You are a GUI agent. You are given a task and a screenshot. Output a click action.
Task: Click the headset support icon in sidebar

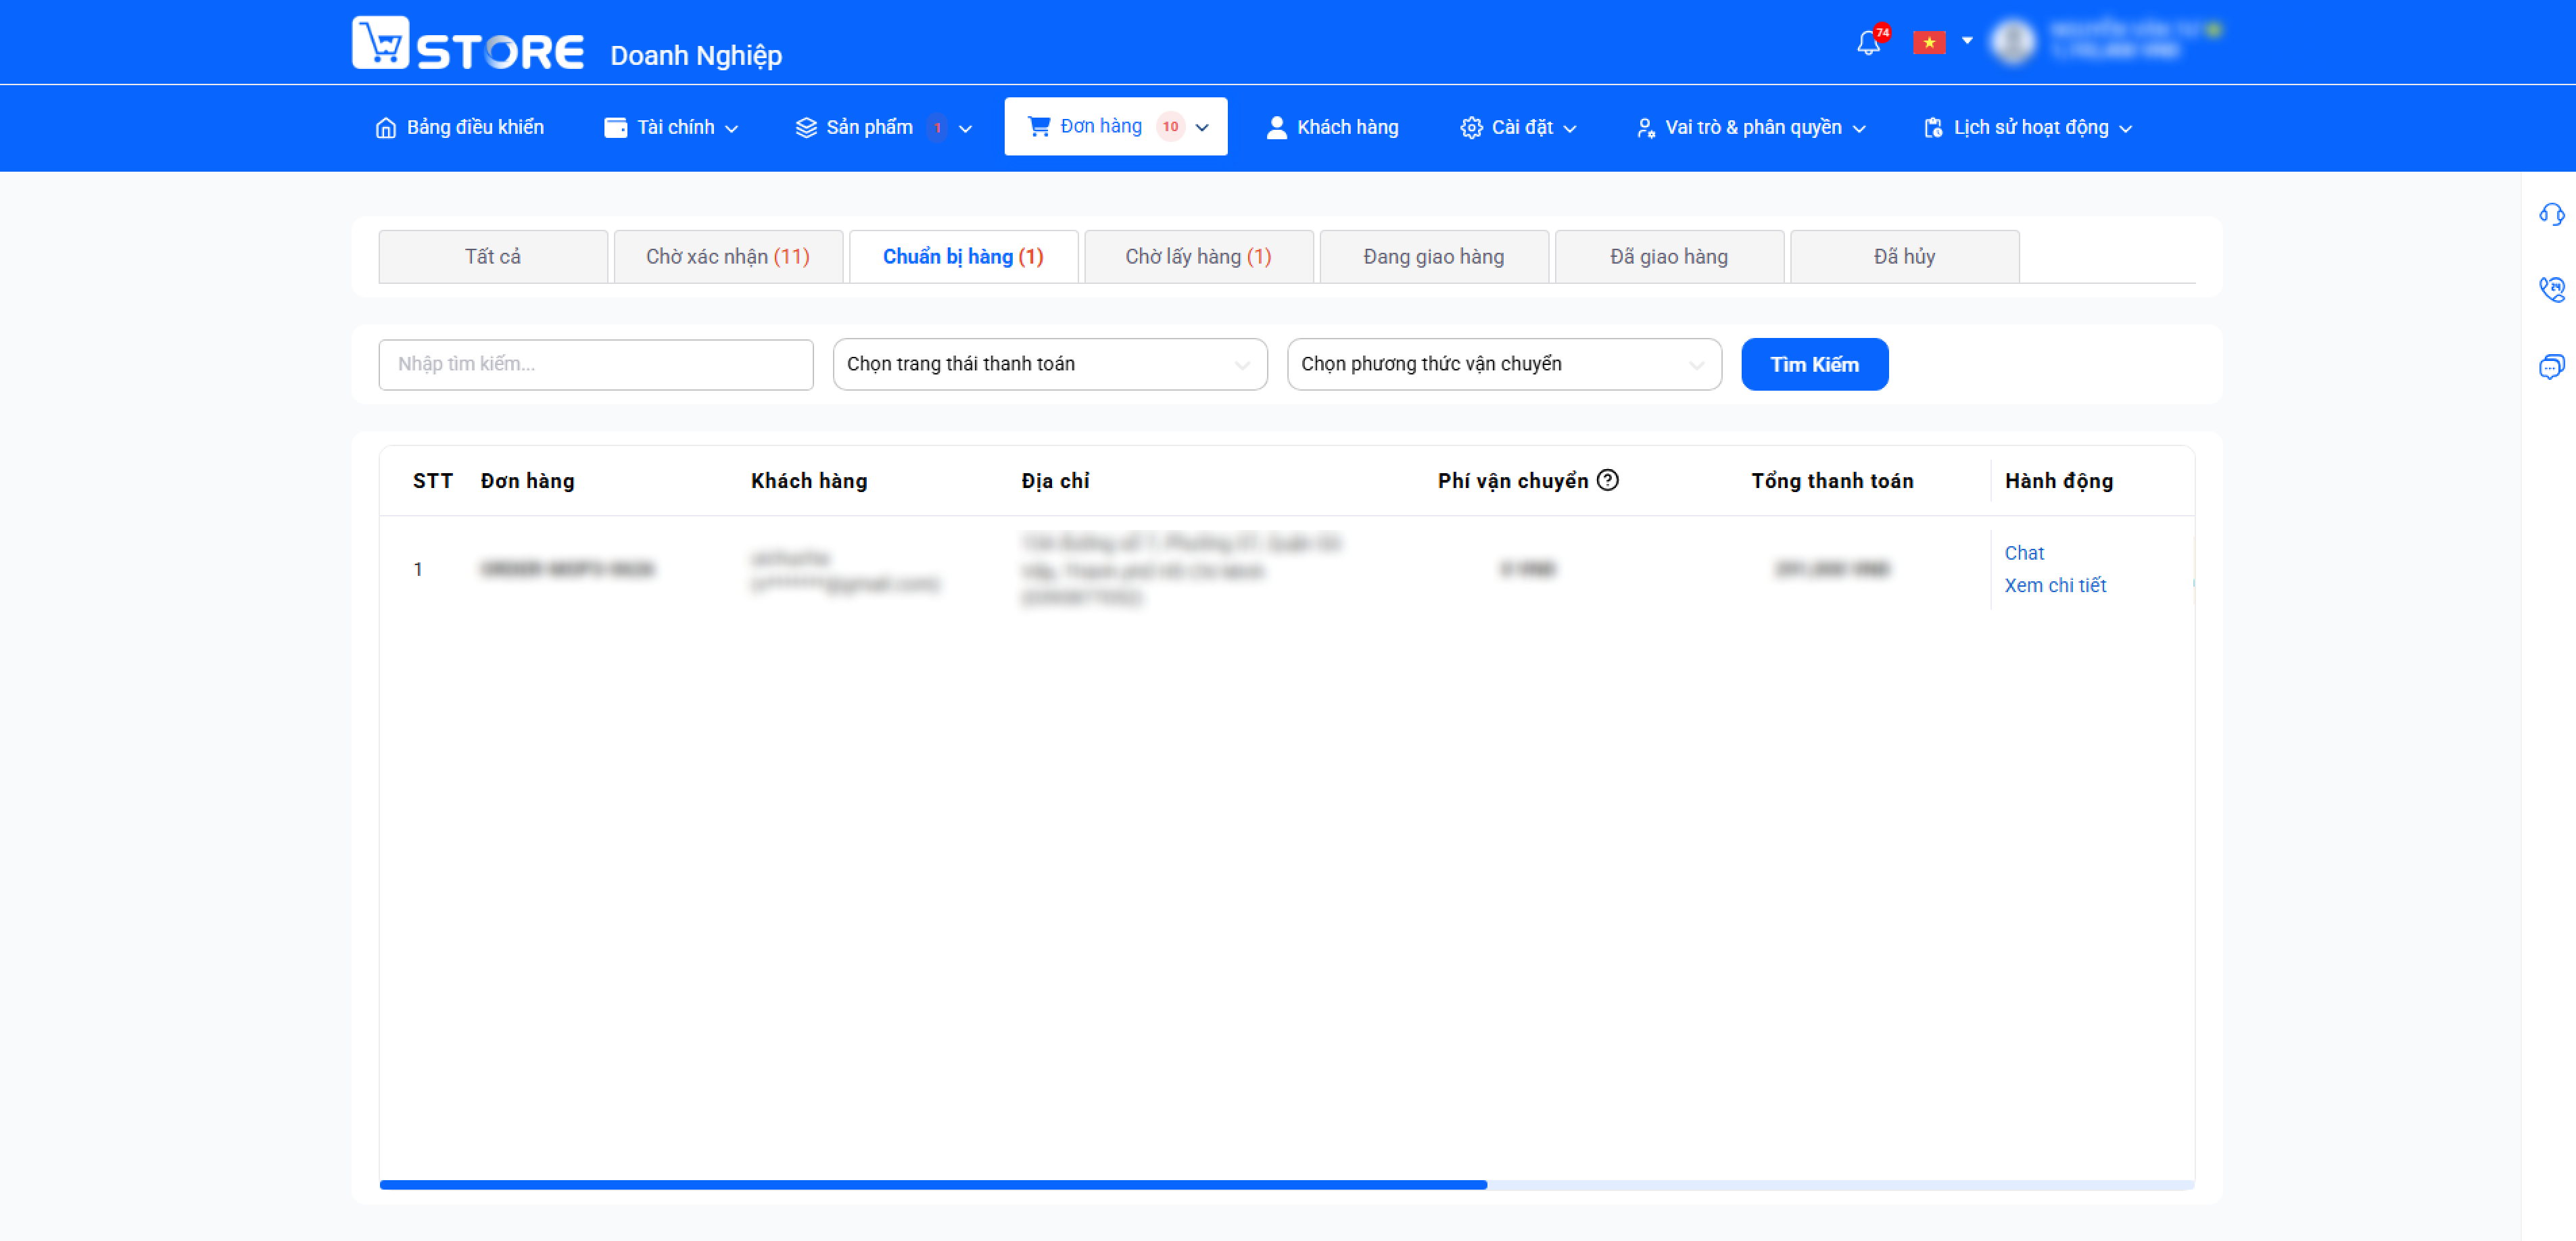2551,214
